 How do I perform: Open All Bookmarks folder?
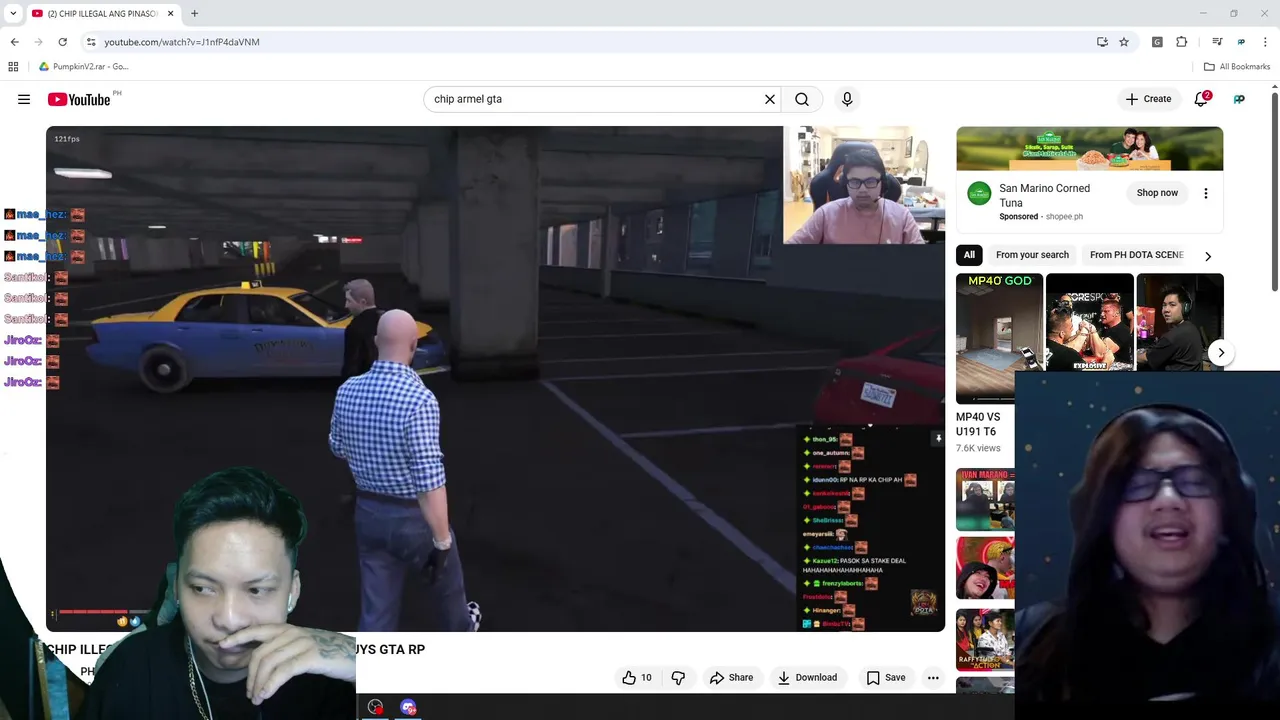pyautogui.click(x=1237, y=67)
